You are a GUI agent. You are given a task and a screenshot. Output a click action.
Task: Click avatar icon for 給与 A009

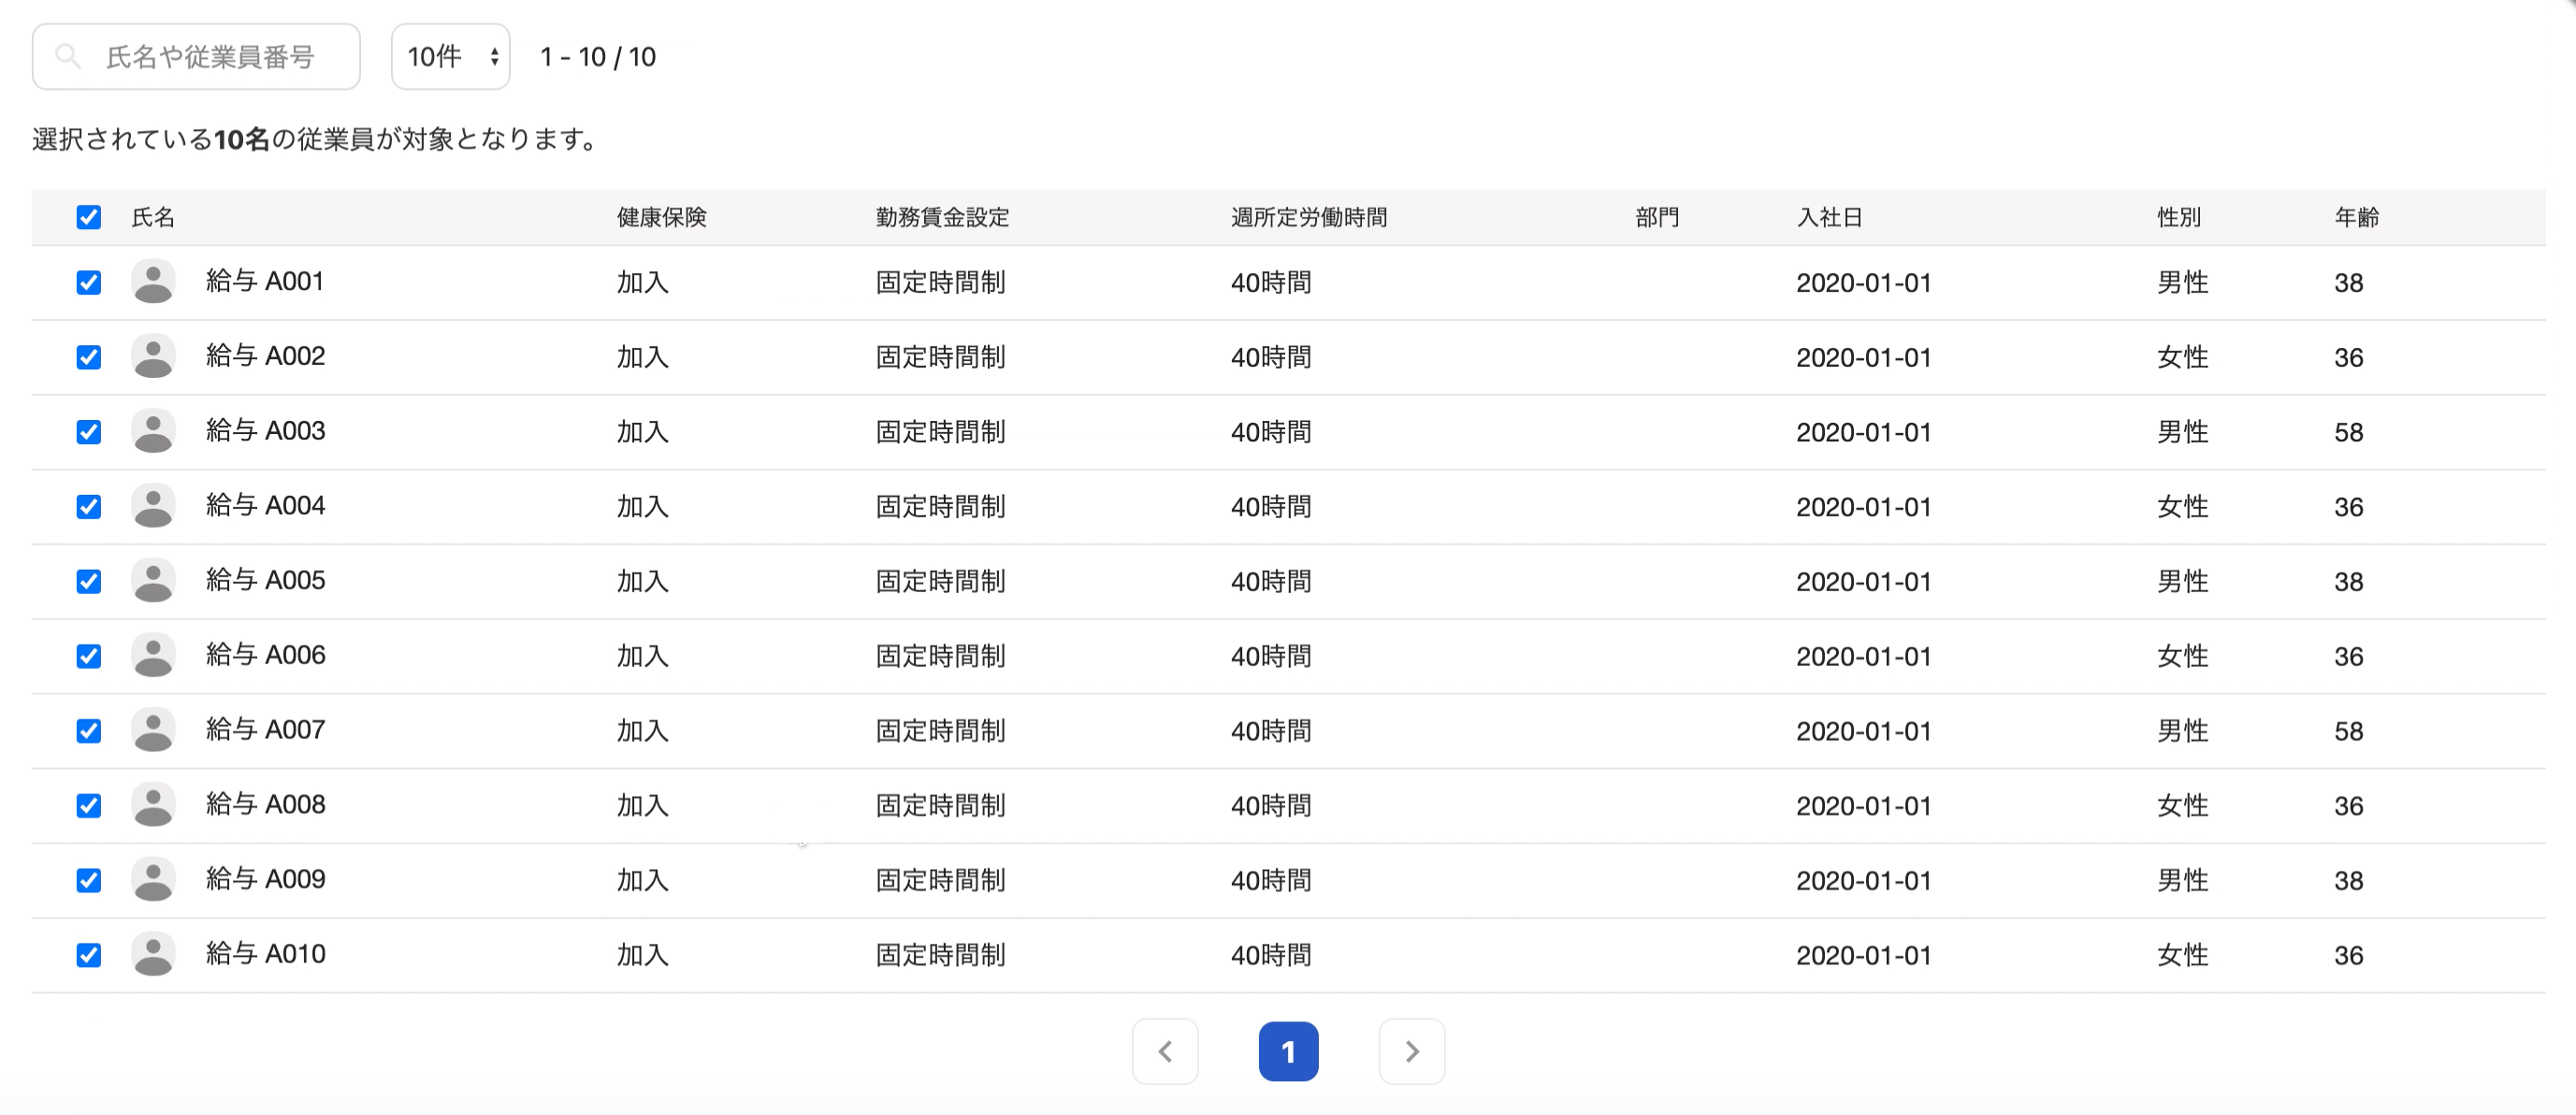[153, 880]
